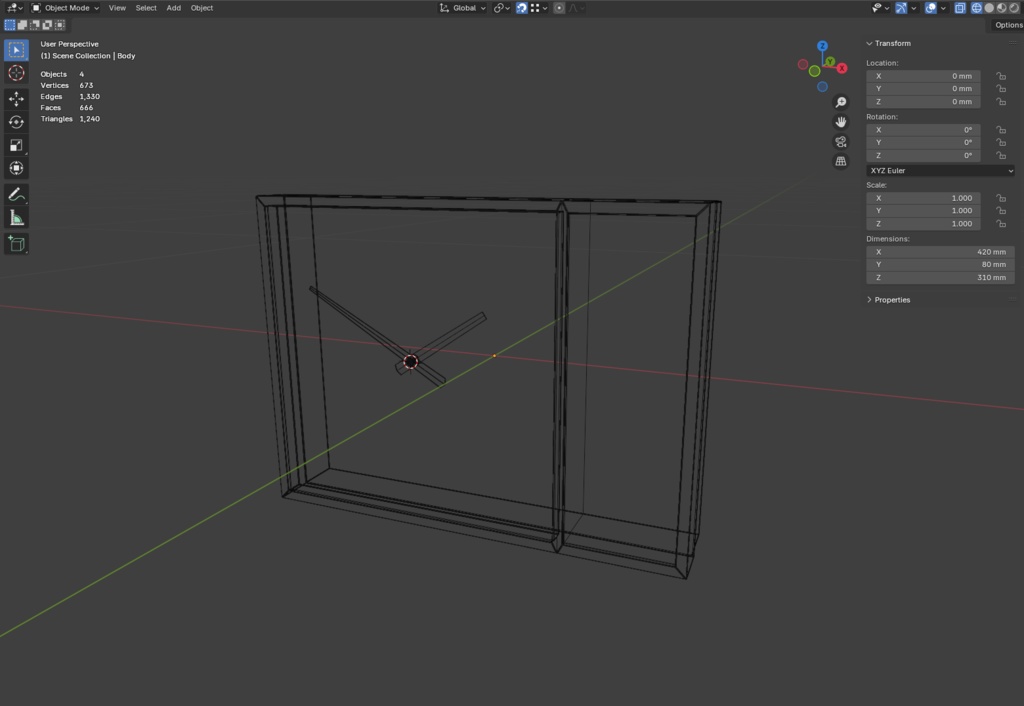The height and width of the screenshot is (706, 1024).
Task: Set selection mode to extend
Action: click(22, 25)
